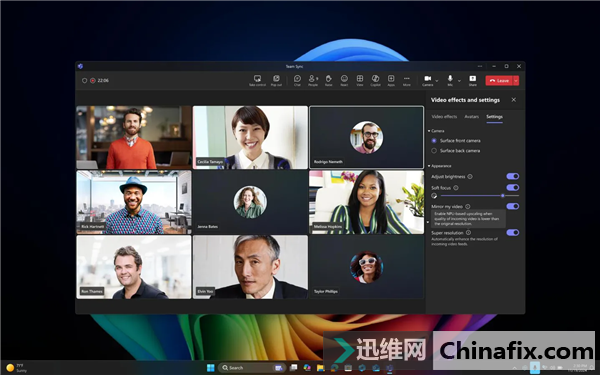This screenshot has height=375, width=600.
Task: Disable the Super resolution switch
Action: [x=512, y=233]
